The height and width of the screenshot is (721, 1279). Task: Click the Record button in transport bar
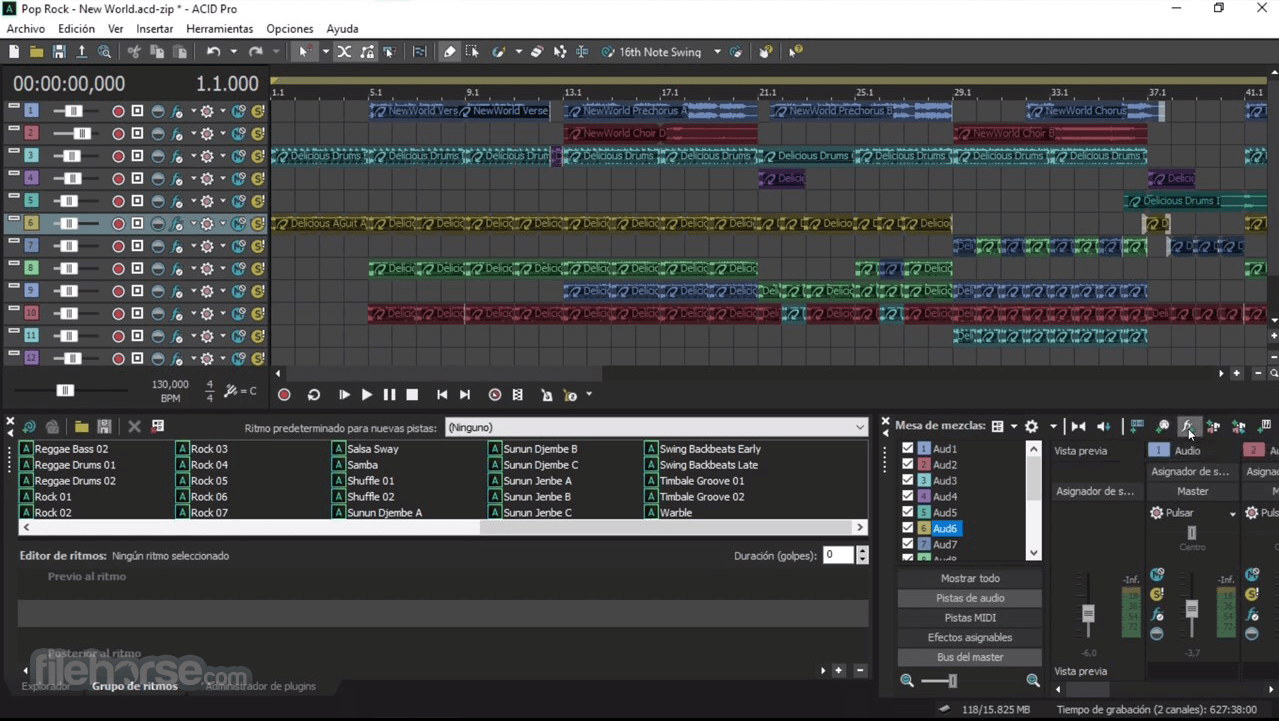(284, 395)
